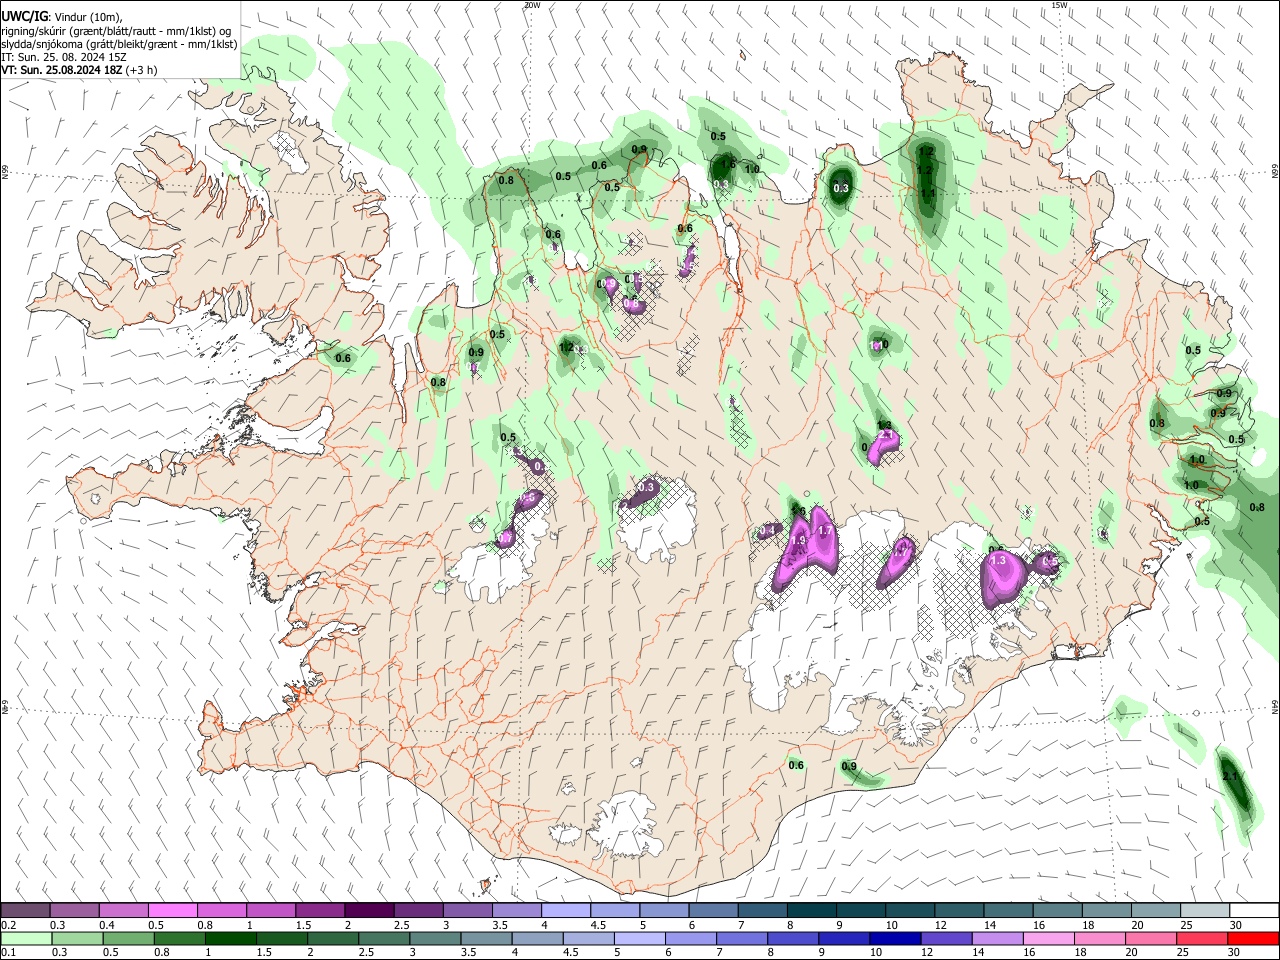Click the lavender 14 swatch in rain scale
Screen dimensions: 1280x960
coord(998,938)
